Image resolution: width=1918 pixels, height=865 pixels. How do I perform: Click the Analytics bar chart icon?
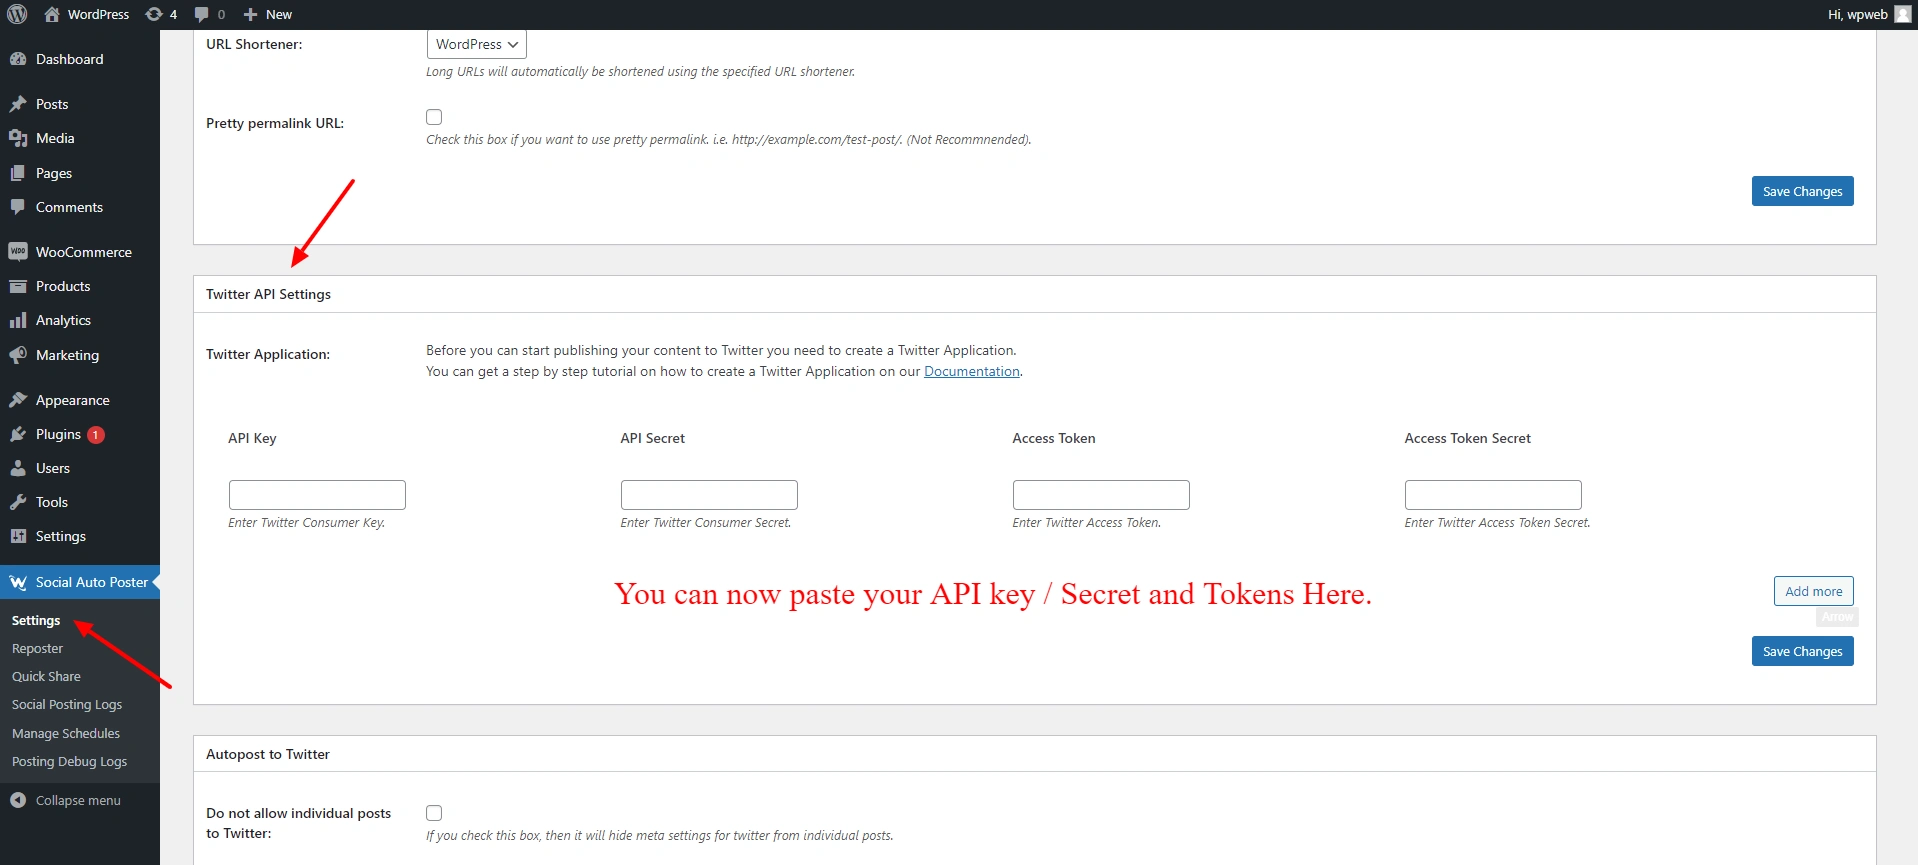18,320
